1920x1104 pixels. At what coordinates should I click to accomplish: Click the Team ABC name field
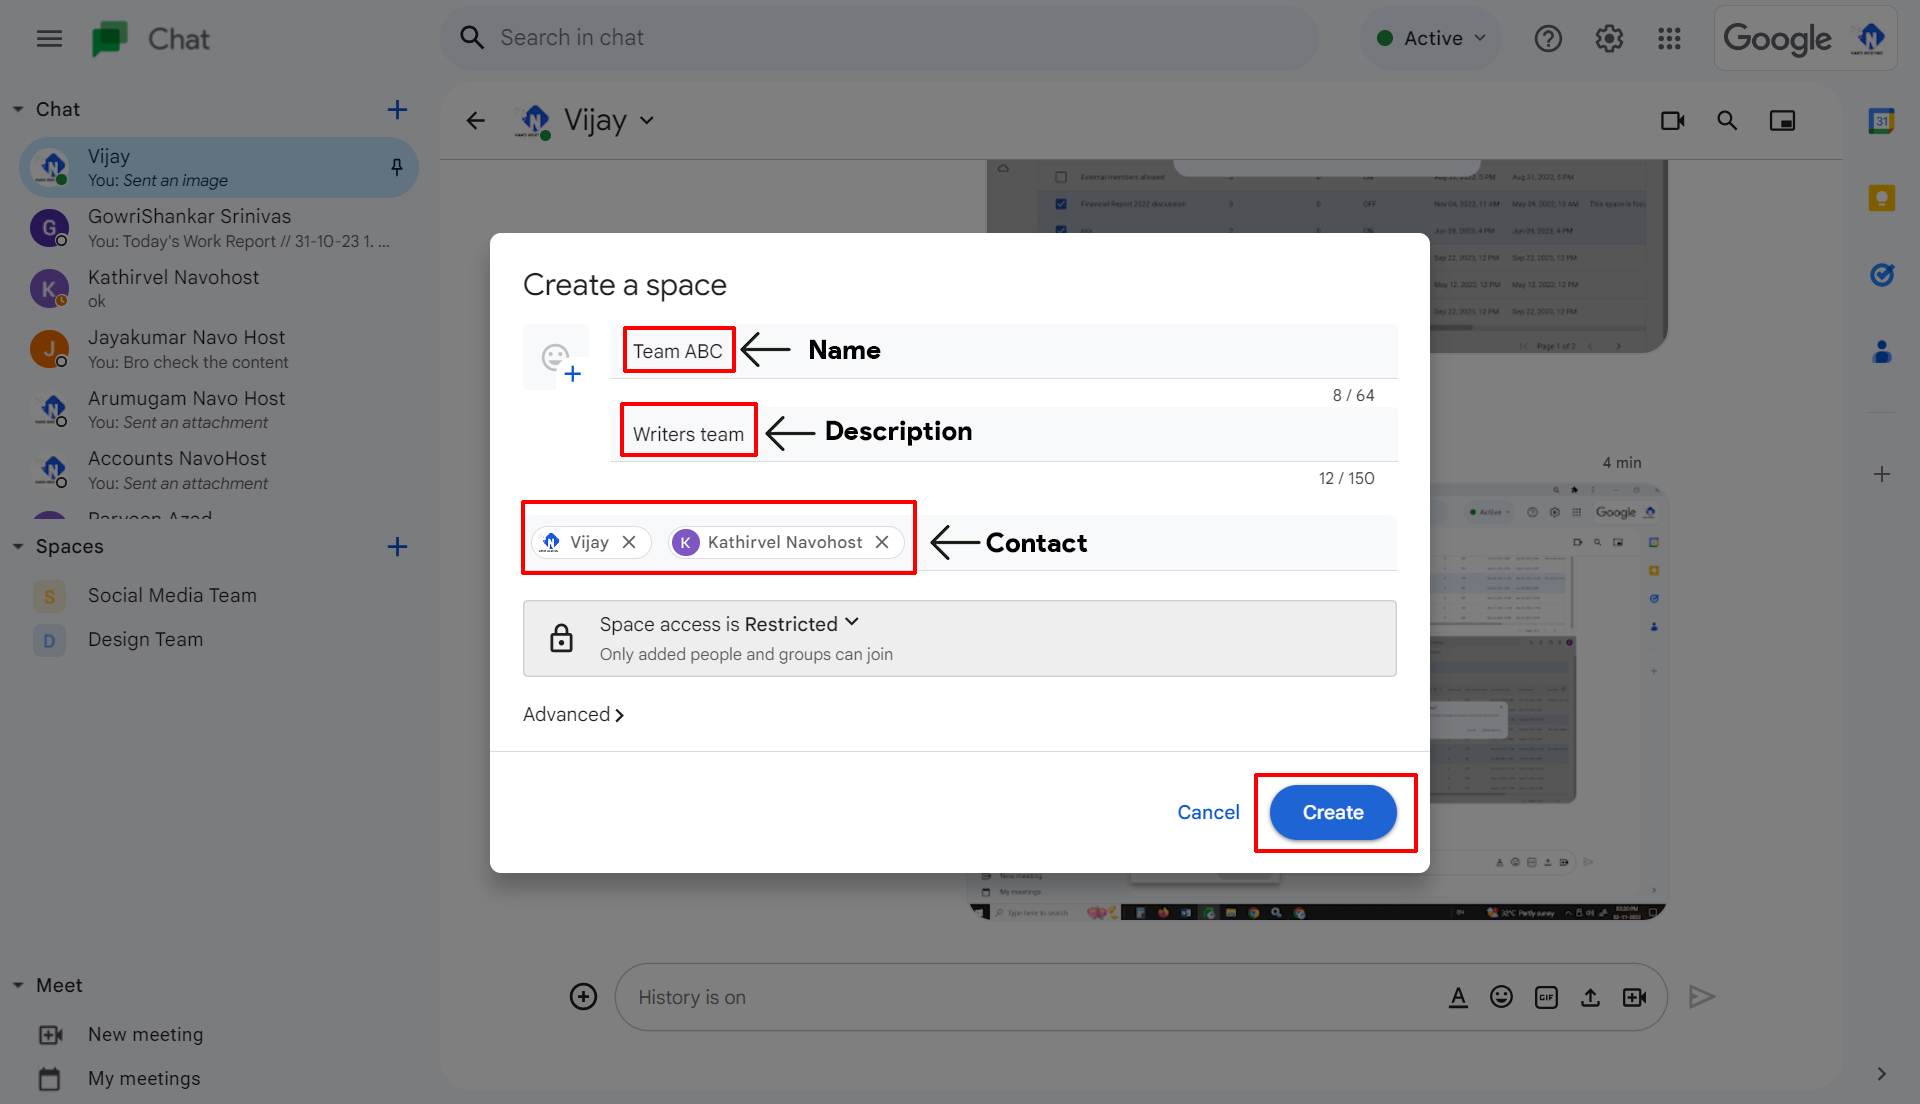click(x=678, y=351)
